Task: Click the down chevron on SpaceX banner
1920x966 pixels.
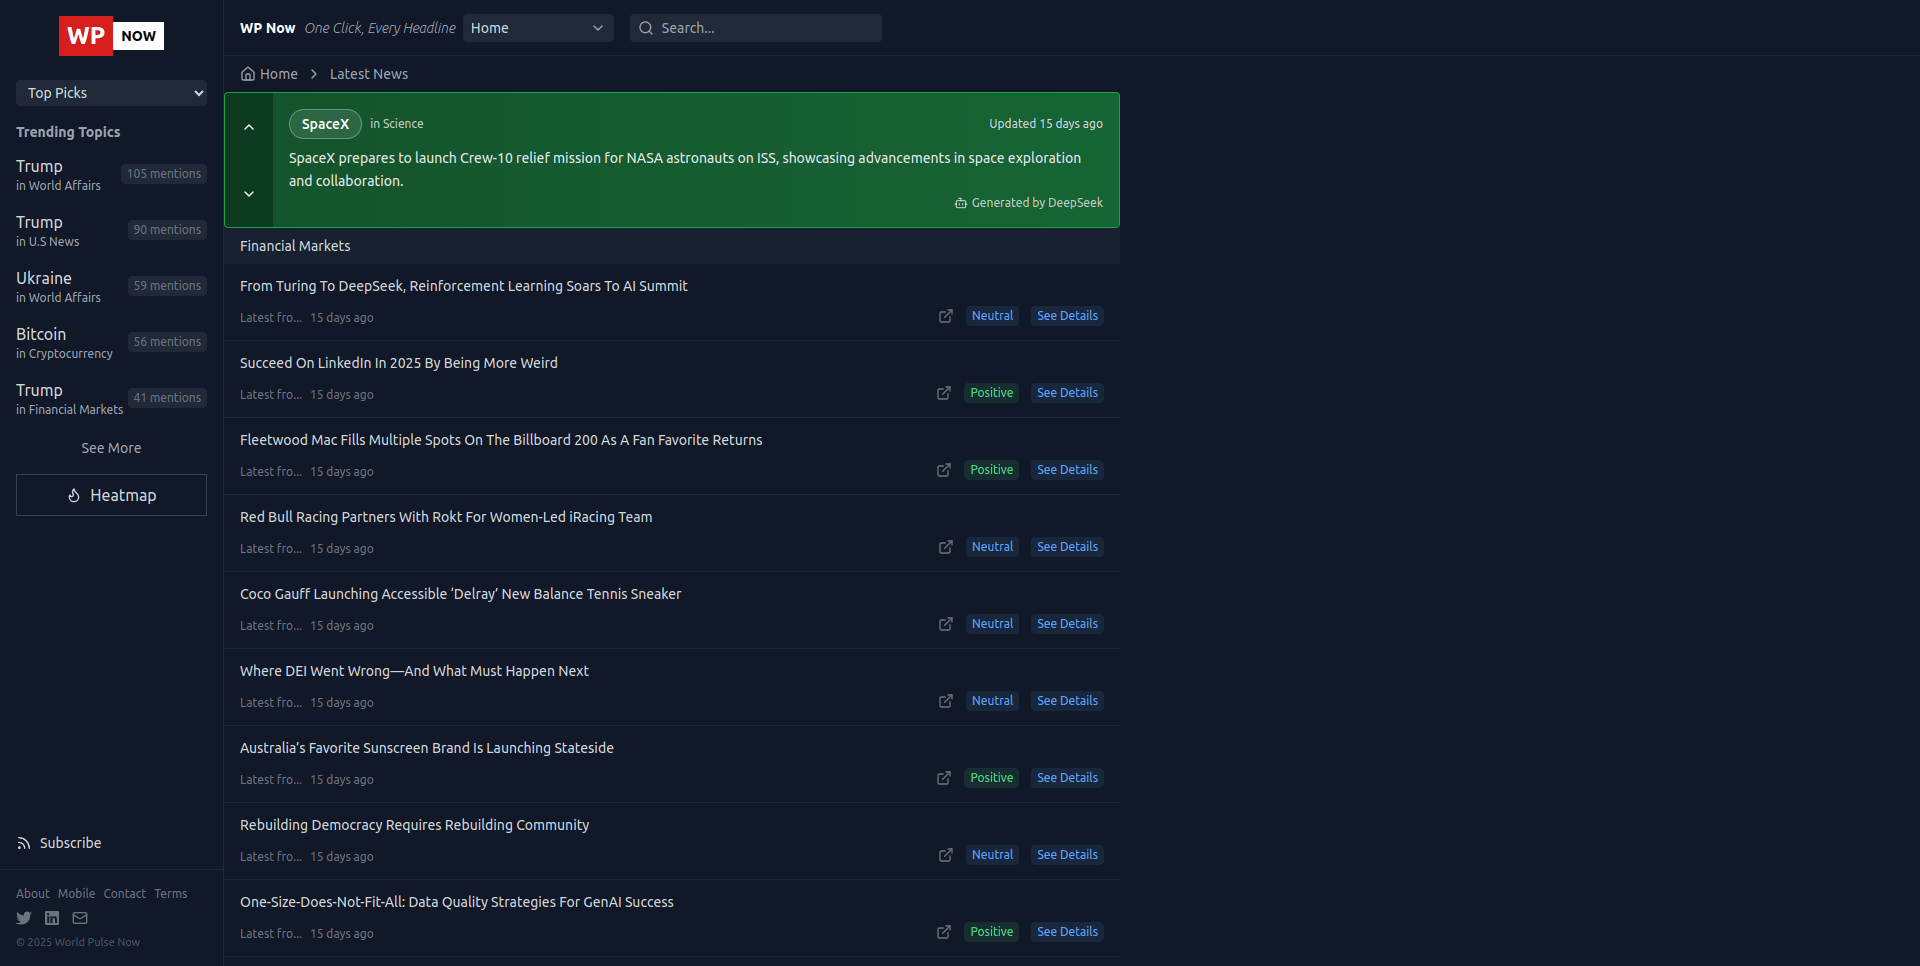Action: pos(249,194)
